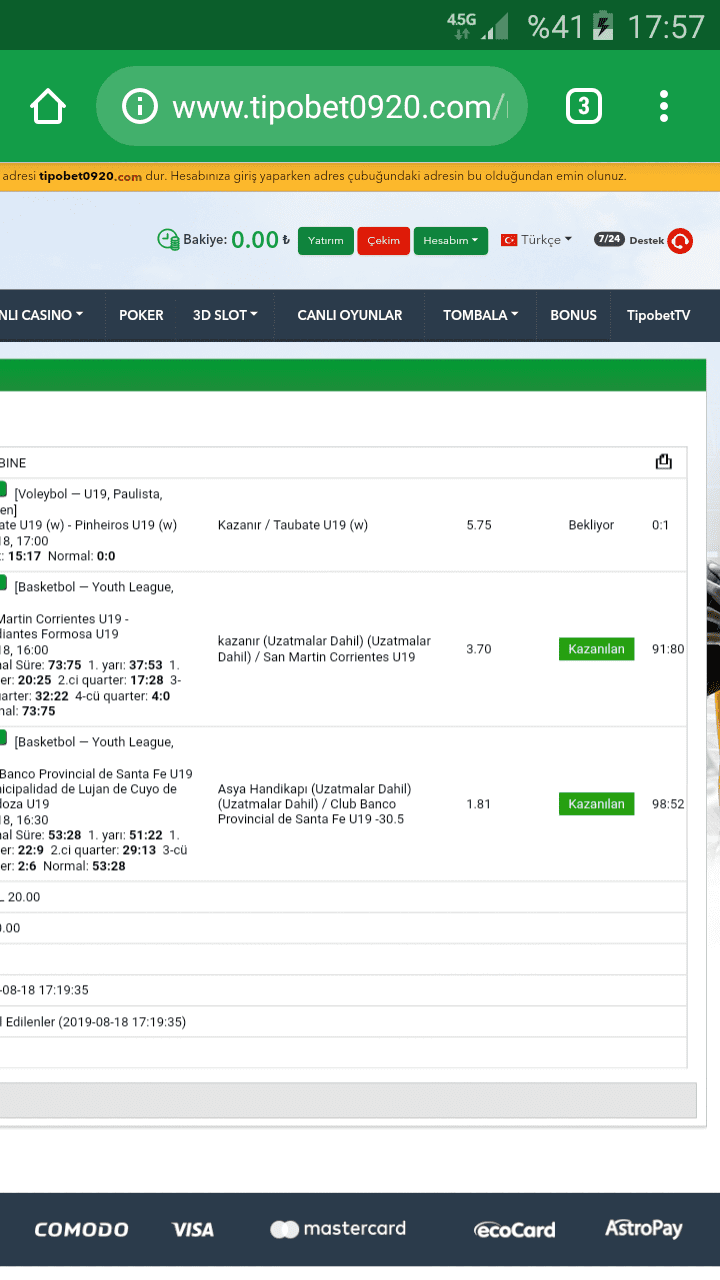Click the Bekliyor status text
This screenshot has width=720, height=1280.
[591, 525]
